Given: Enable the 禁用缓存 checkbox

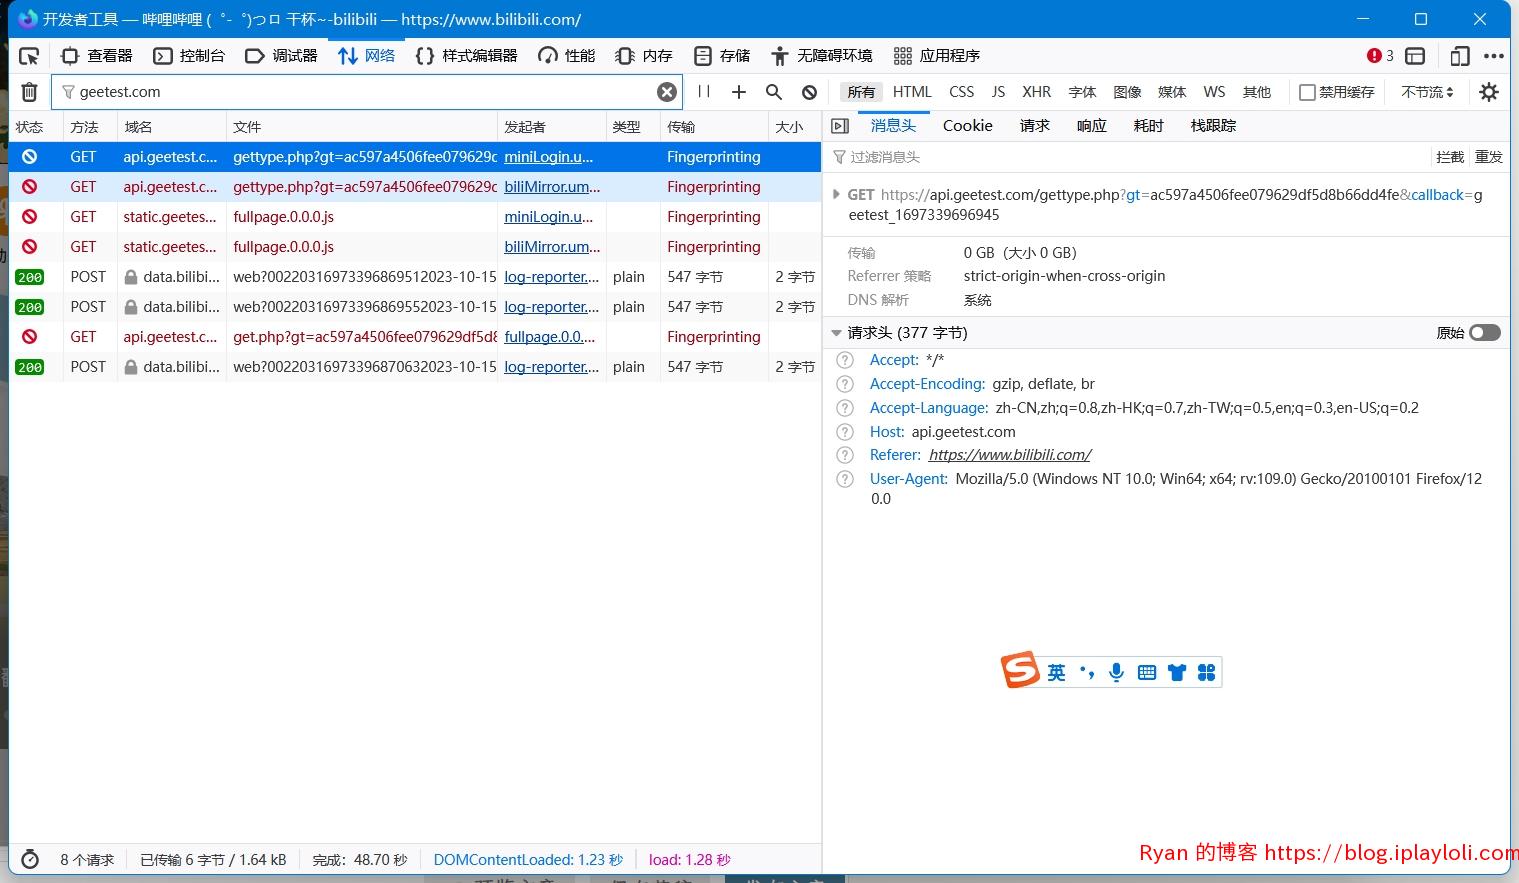Looking at the screenshot, I should [x=1307, y=92].
